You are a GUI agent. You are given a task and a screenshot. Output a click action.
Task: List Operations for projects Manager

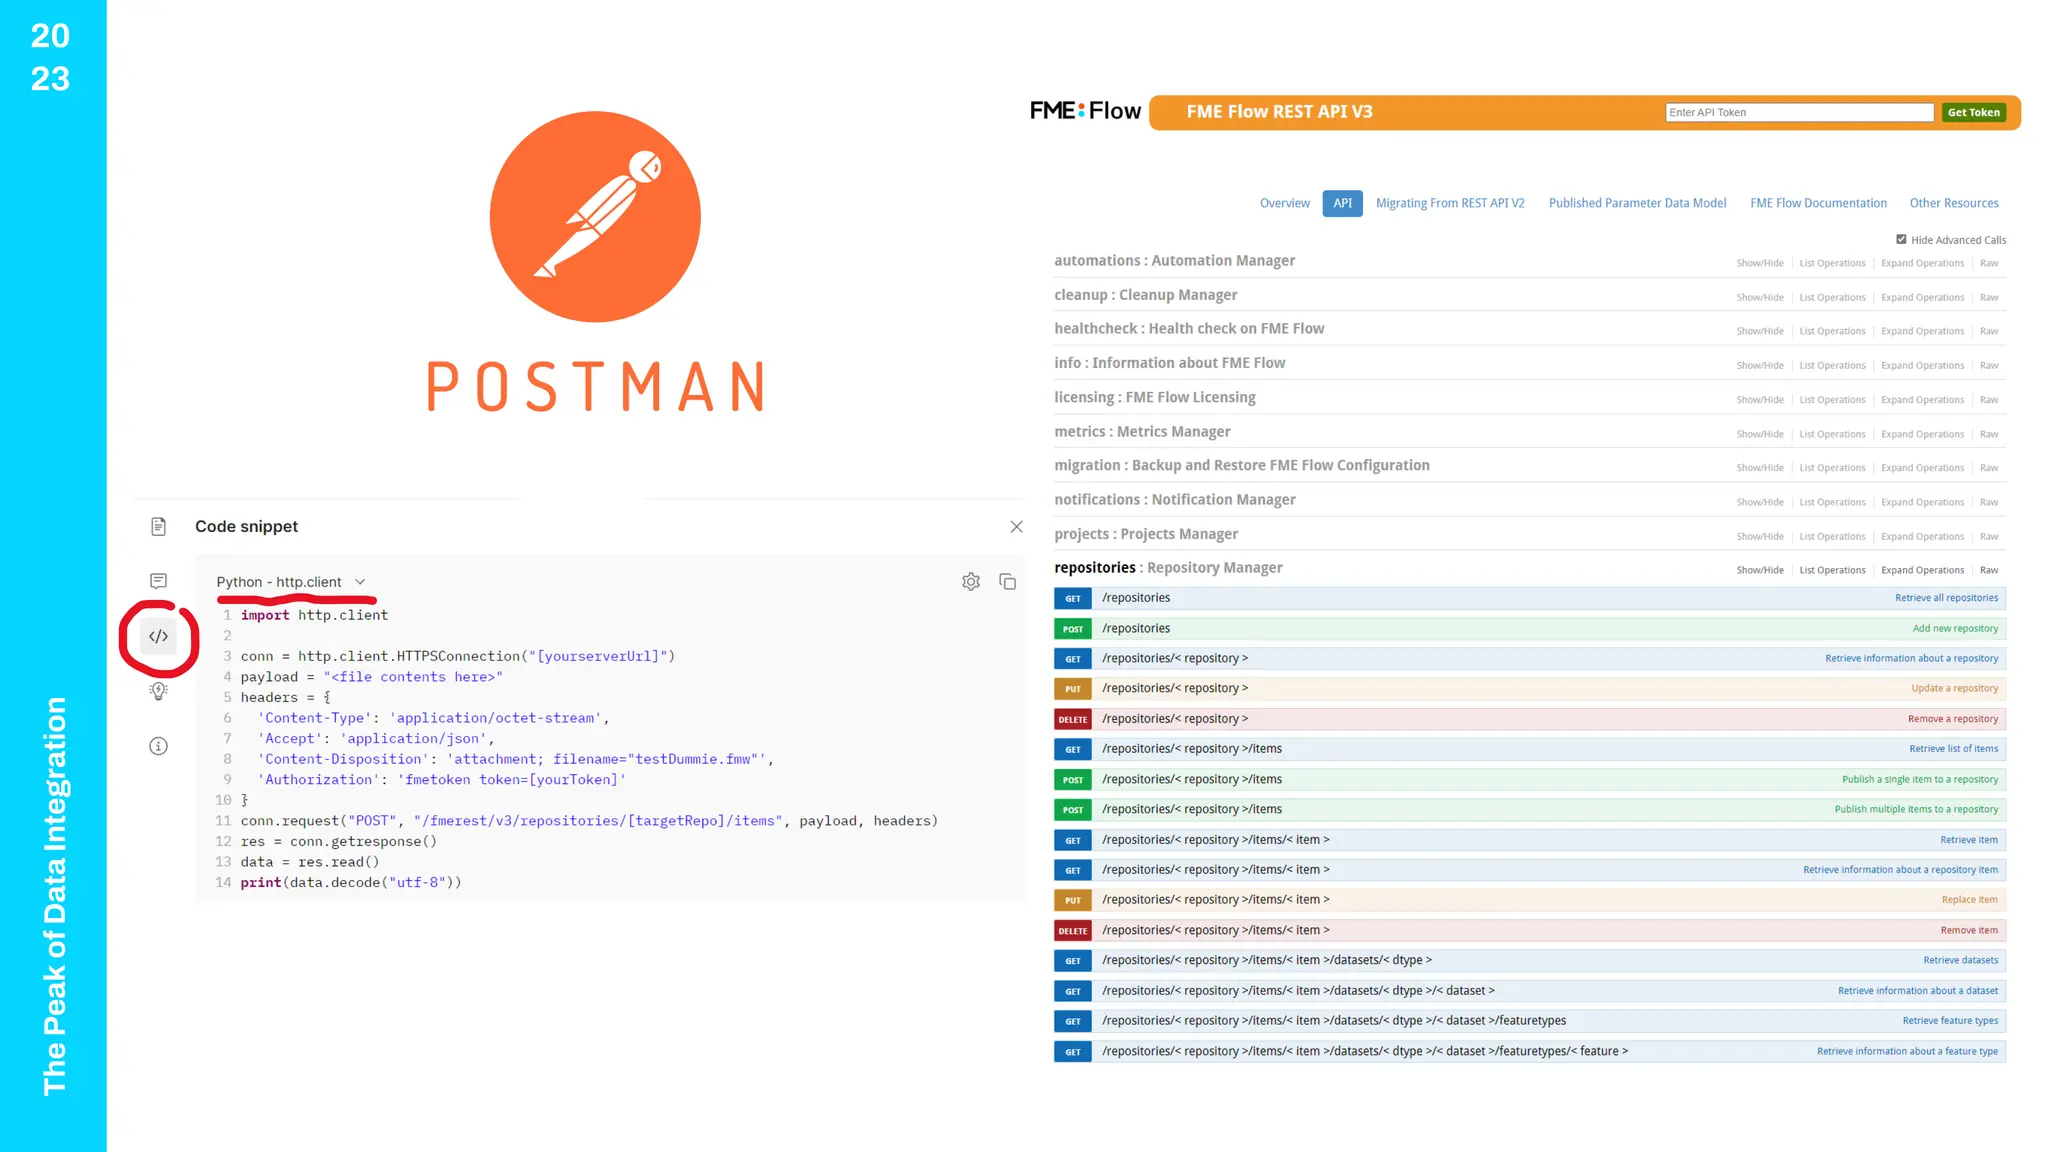pyautogui.click(x=1832, y=536)
